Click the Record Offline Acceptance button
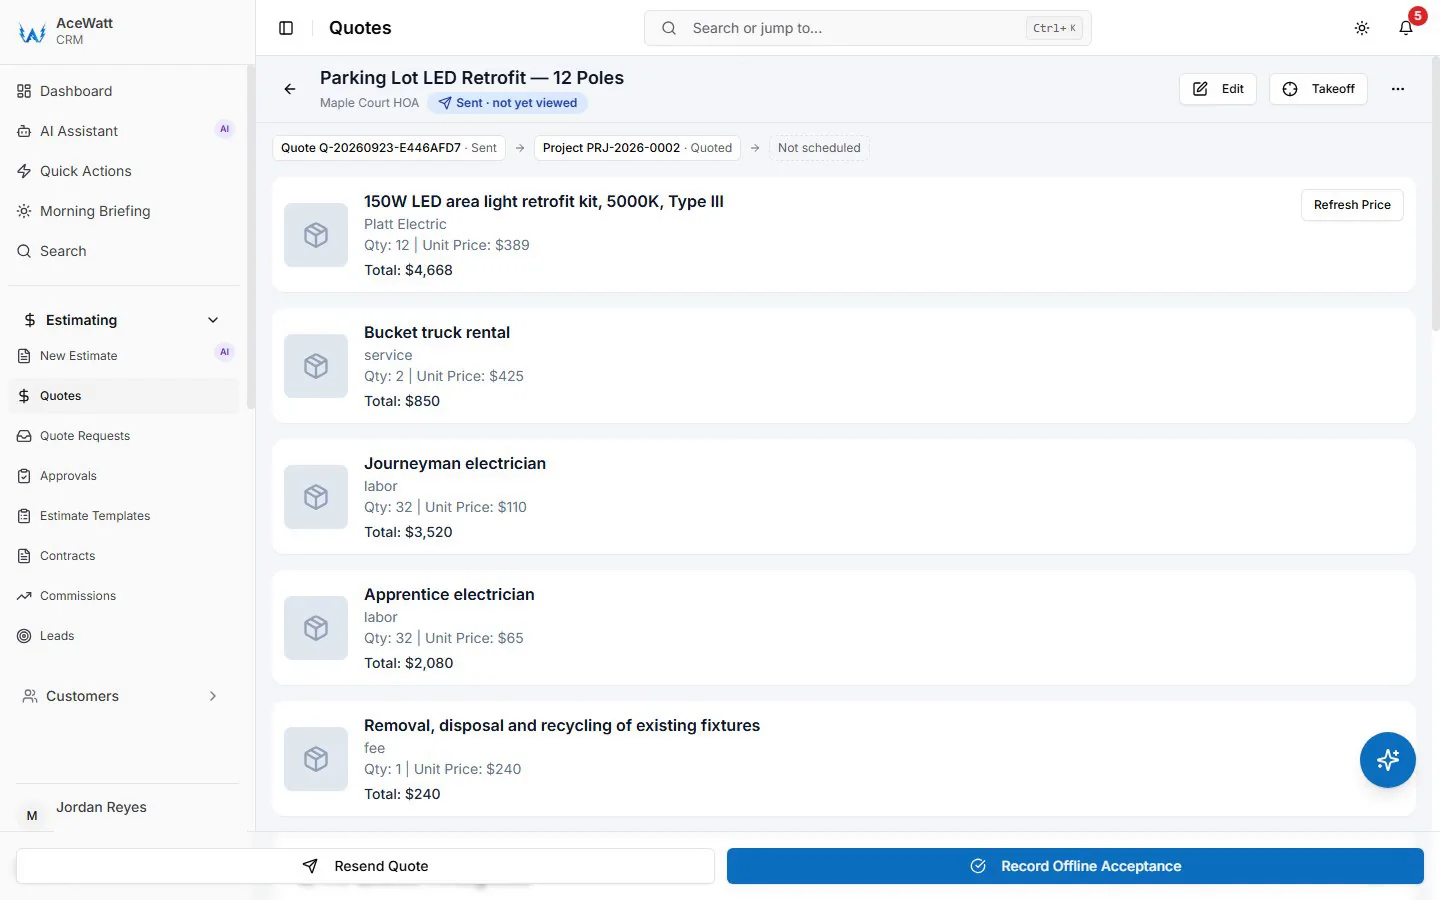The height and width of the screenshot is (900, 1440). click(1075, 866)
